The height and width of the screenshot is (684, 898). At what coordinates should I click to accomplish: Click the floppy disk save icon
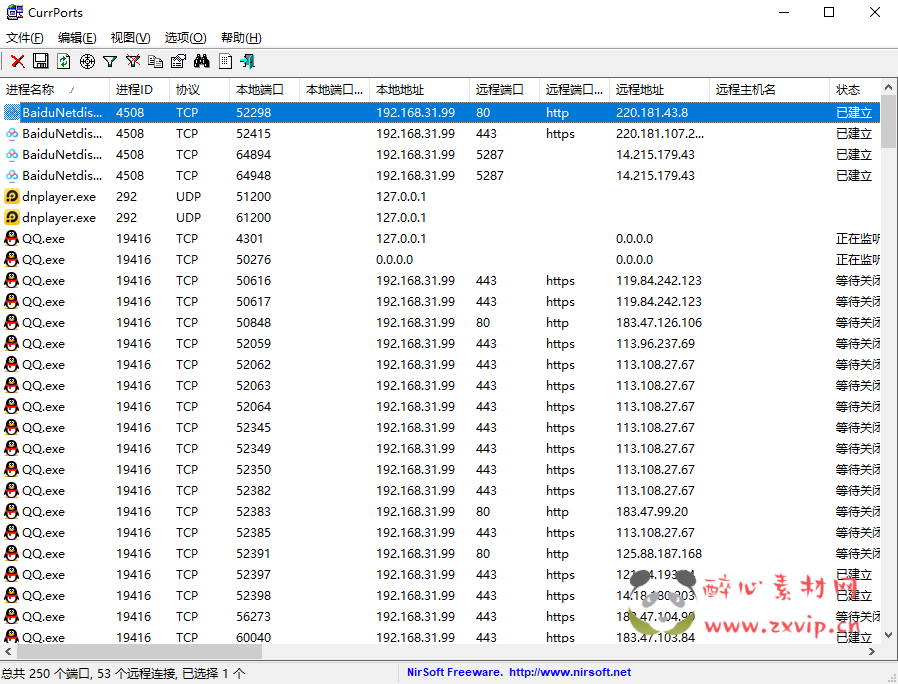41,62
